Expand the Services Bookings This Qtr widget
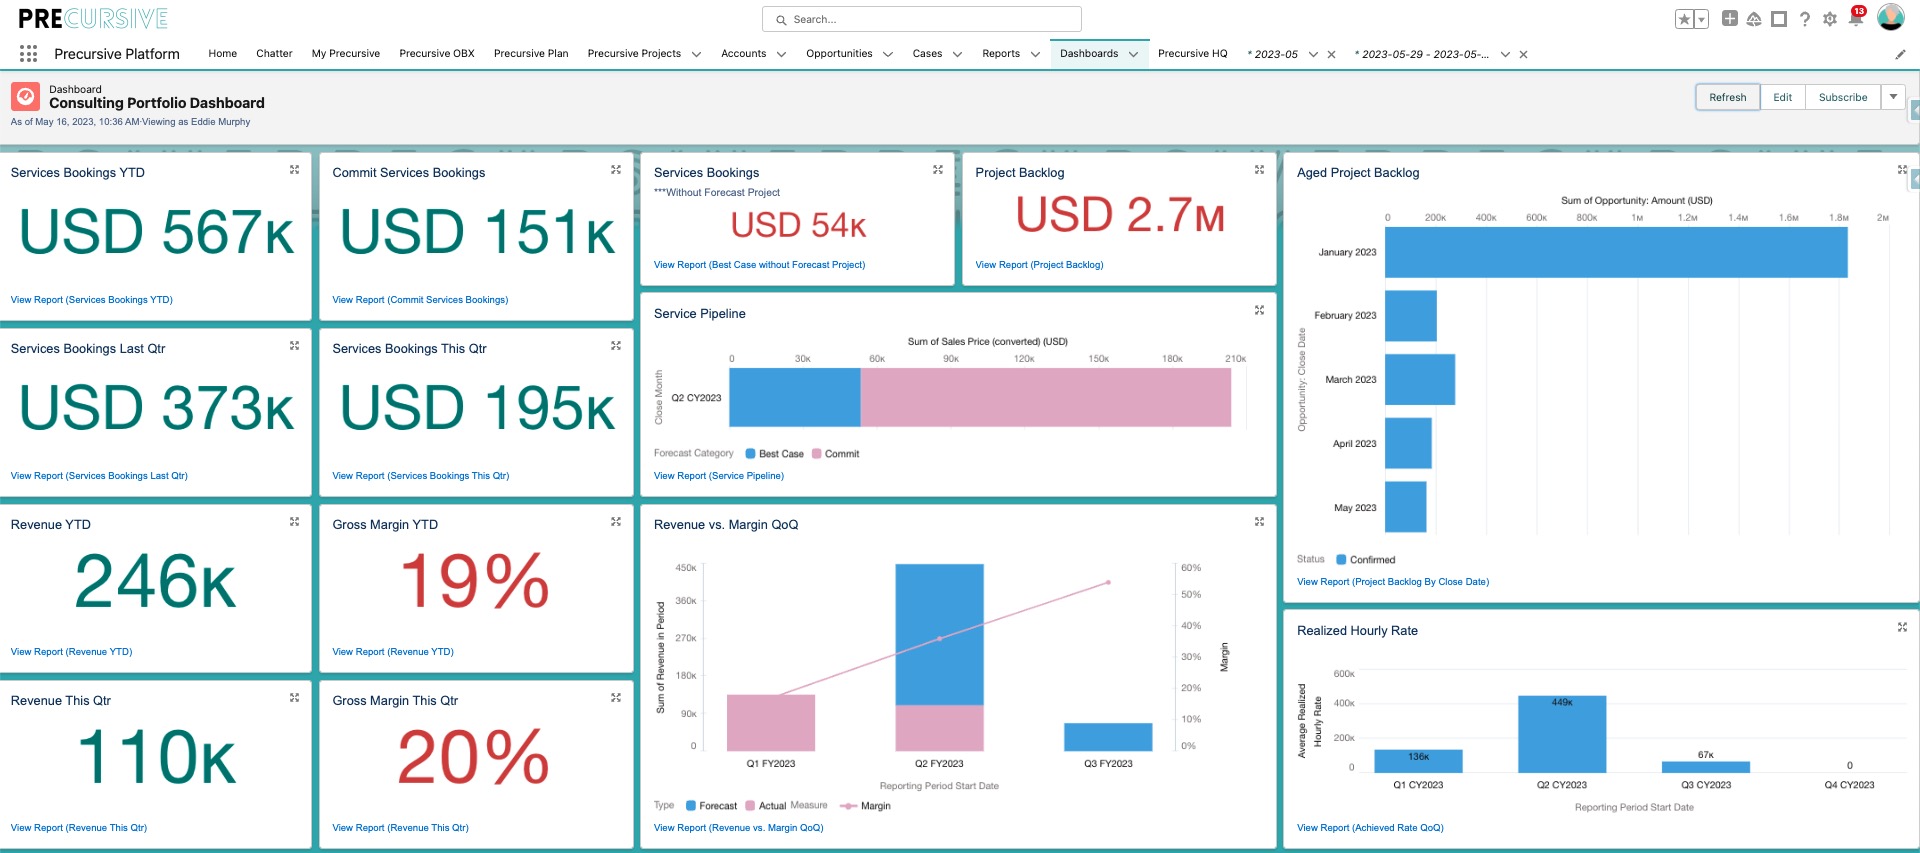This screenshot has width=1920, height=853. (x=616, y=346)
